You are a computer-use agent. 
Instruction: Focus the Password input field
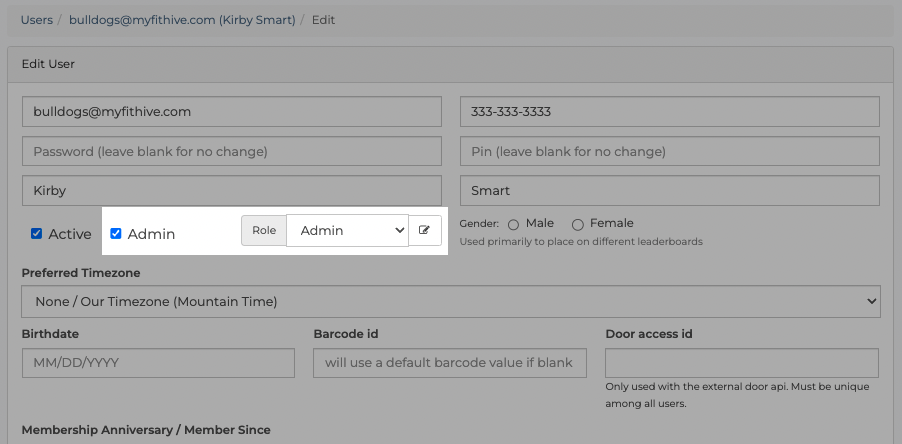[x=232, y=151]
